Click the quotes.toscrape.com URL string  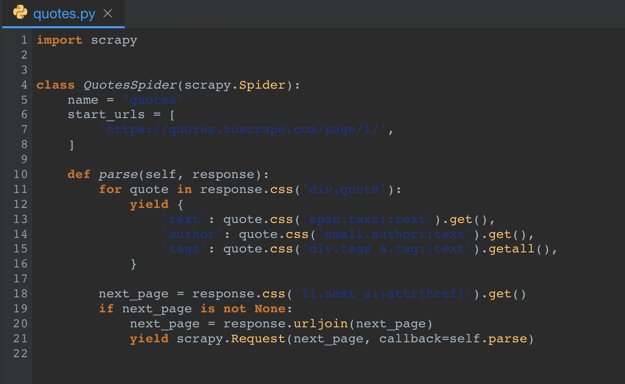[x=243, y=130]
